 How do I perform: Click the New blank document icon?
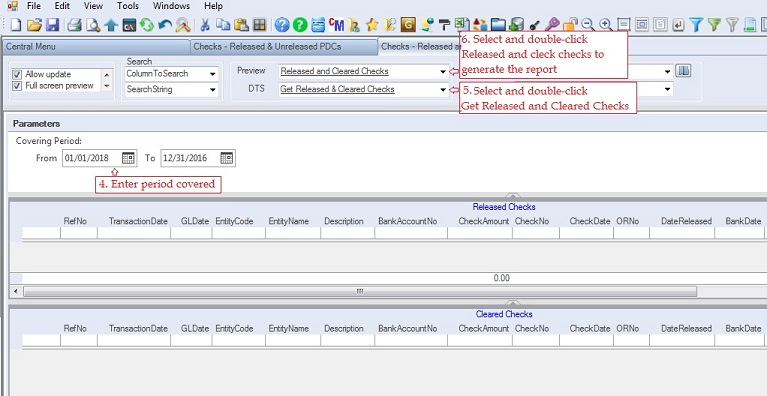point(16,24)
